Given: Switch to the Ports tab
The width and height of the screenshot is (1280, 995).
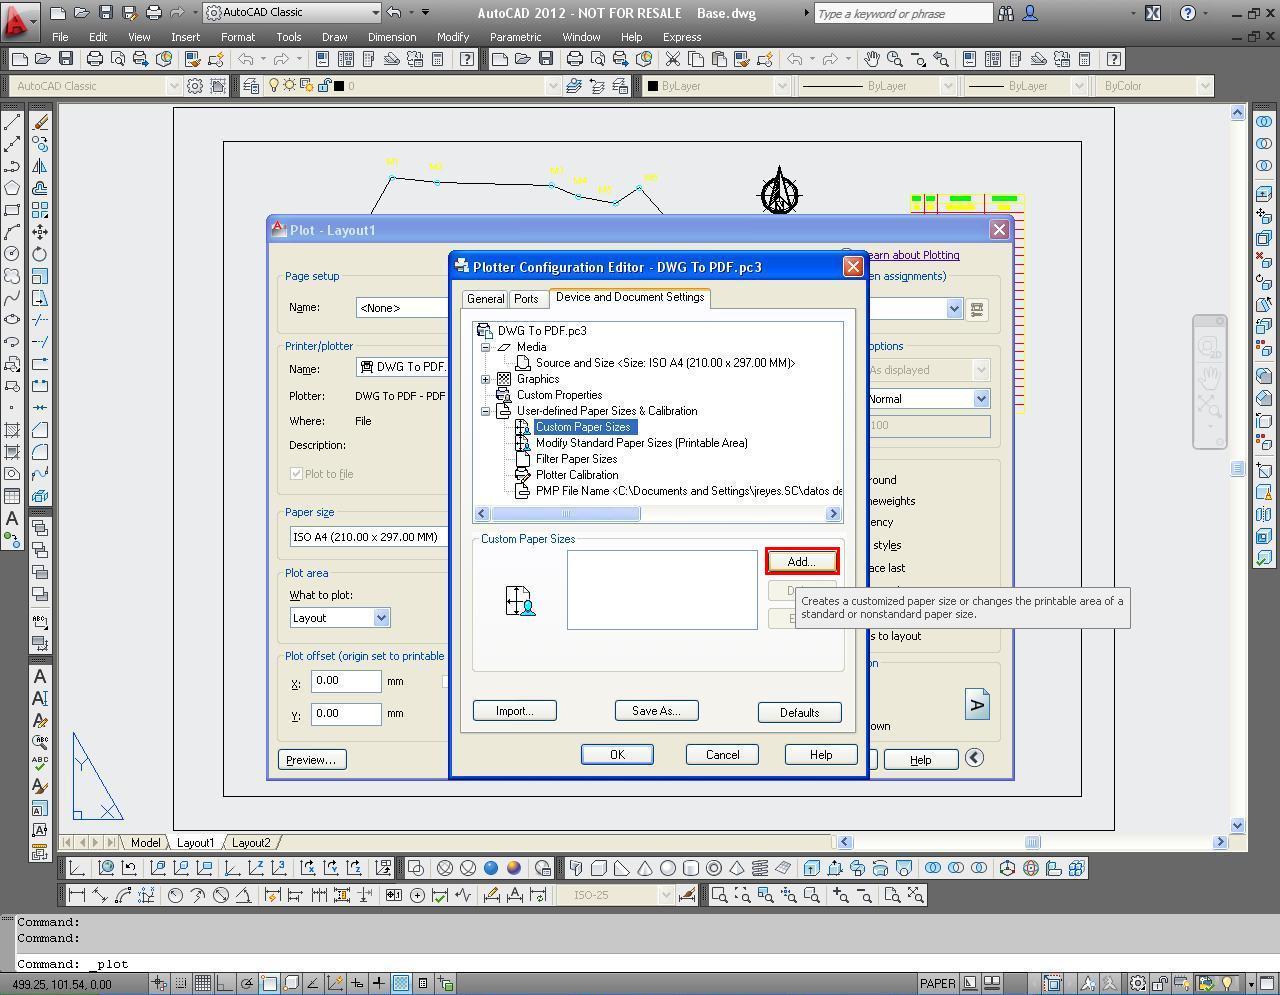Looking at the screenshot, I should pyautogui.click(x=526, y=299).
